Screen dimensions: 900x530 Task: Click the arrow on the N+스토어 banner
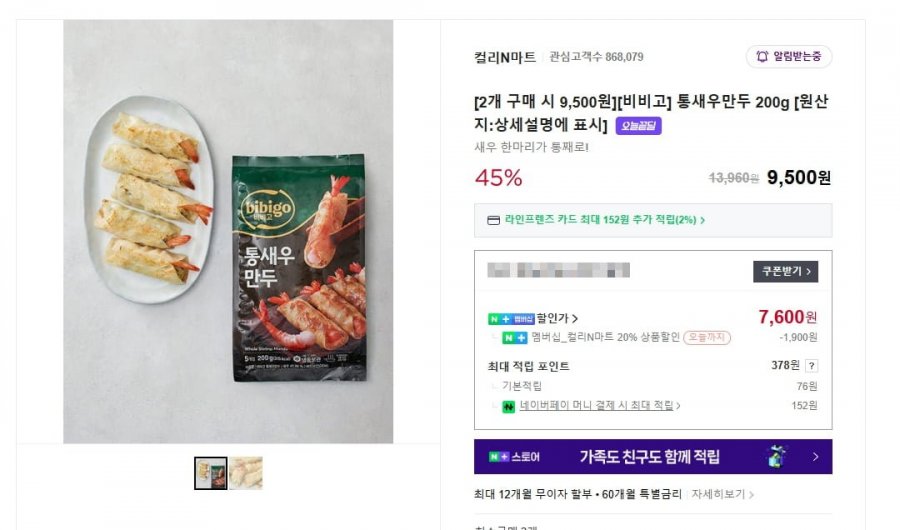point(816,457)
